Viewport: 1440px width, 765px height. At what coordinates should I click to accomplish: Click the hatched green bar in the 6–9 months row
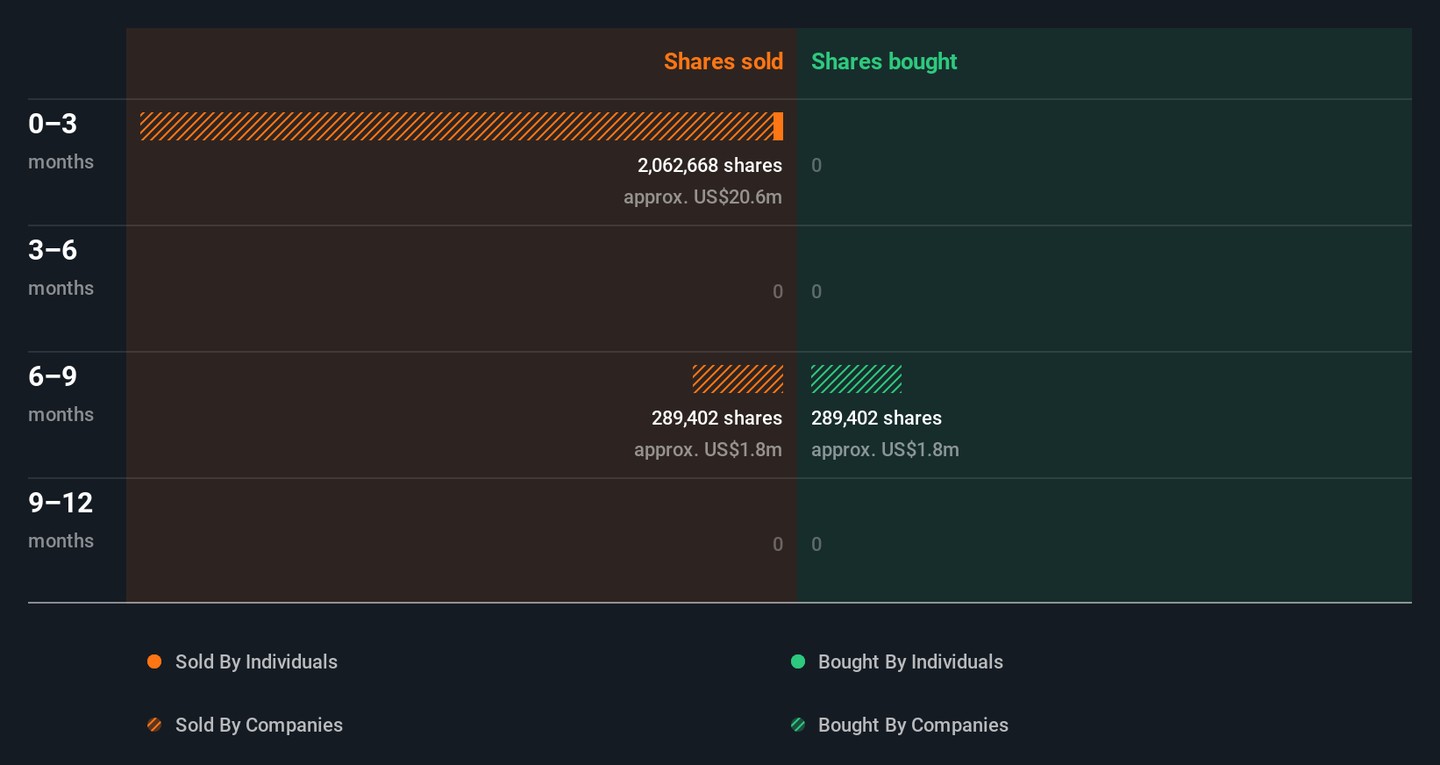856,379
